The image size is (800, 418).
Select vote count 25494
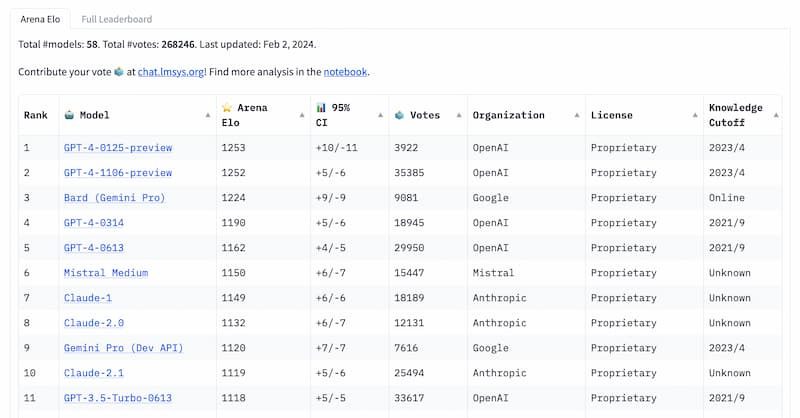tap(409, 373)
